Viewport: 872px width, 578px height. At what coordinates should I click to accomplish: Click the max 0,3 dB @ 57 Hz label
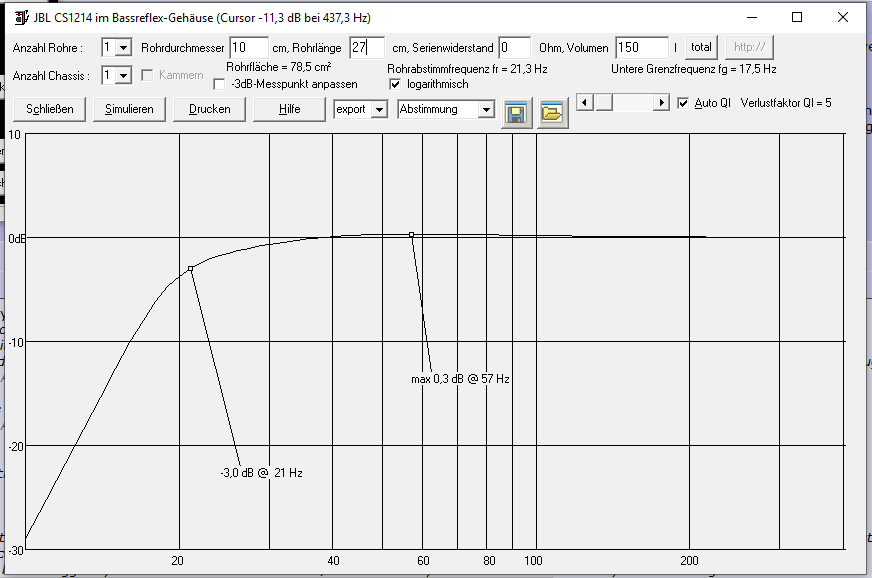[x=460, y=379]
